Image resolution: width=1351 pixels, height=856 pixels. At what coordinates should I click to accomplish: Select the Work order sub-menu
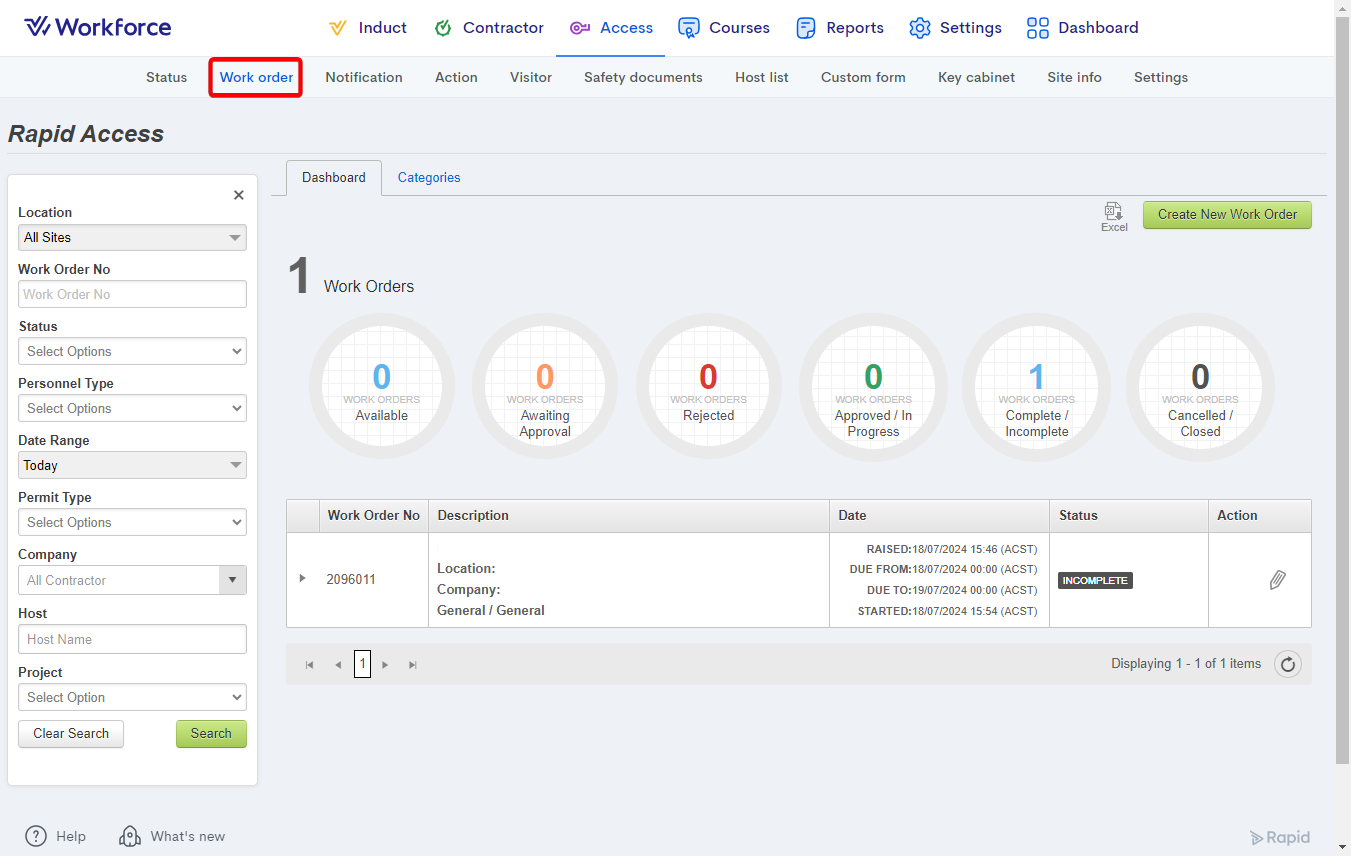coord(256,77)
